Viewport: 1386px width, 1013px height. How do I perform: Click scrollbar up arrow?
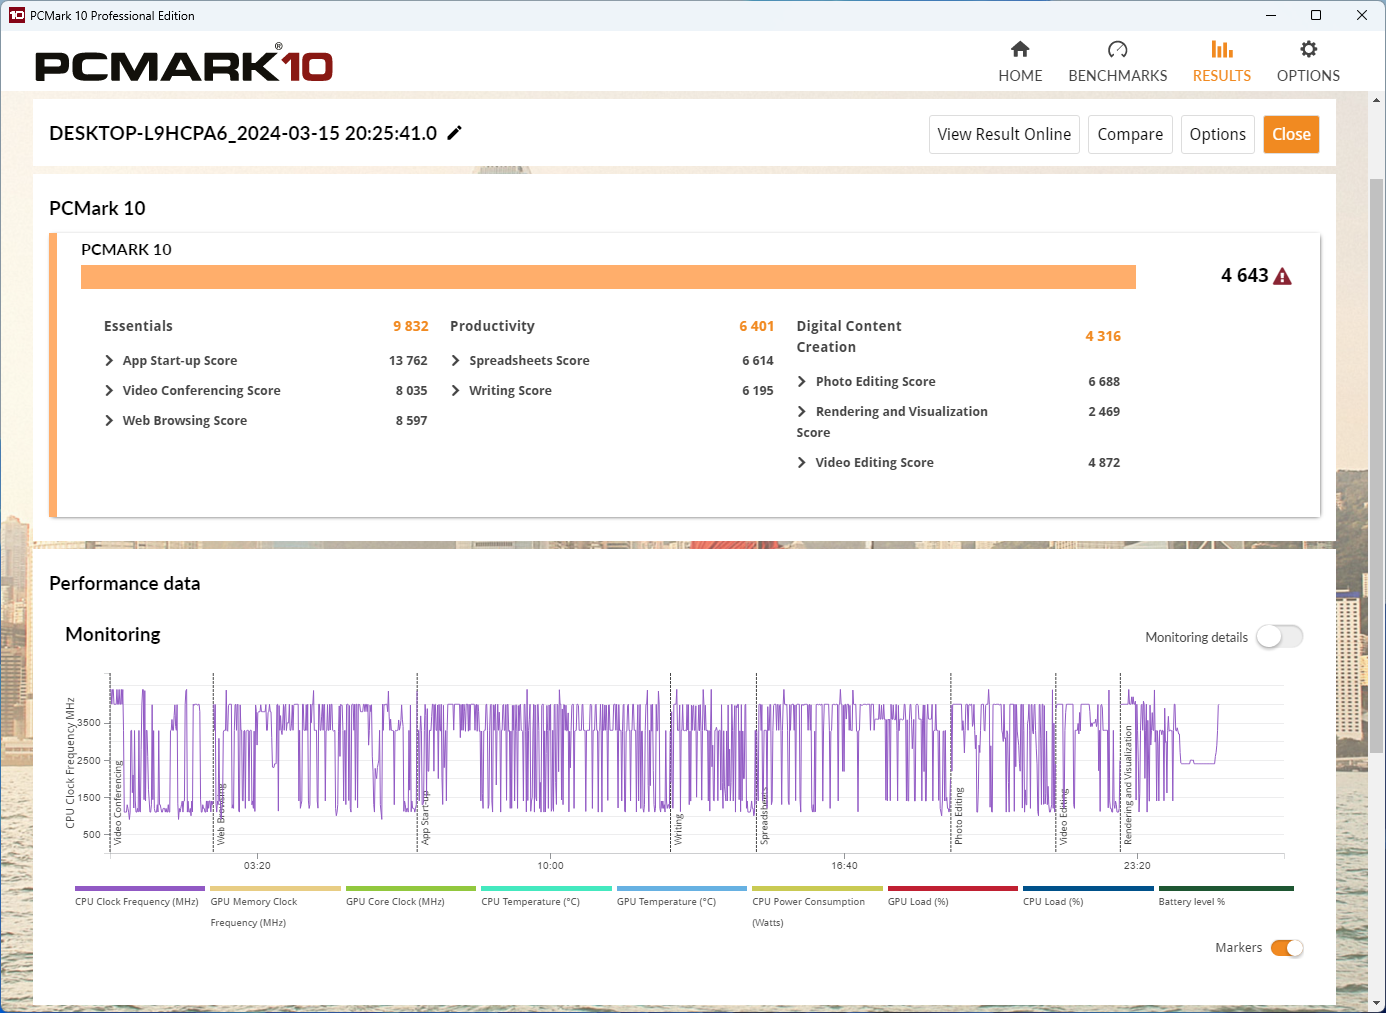tap(1377, 100)
